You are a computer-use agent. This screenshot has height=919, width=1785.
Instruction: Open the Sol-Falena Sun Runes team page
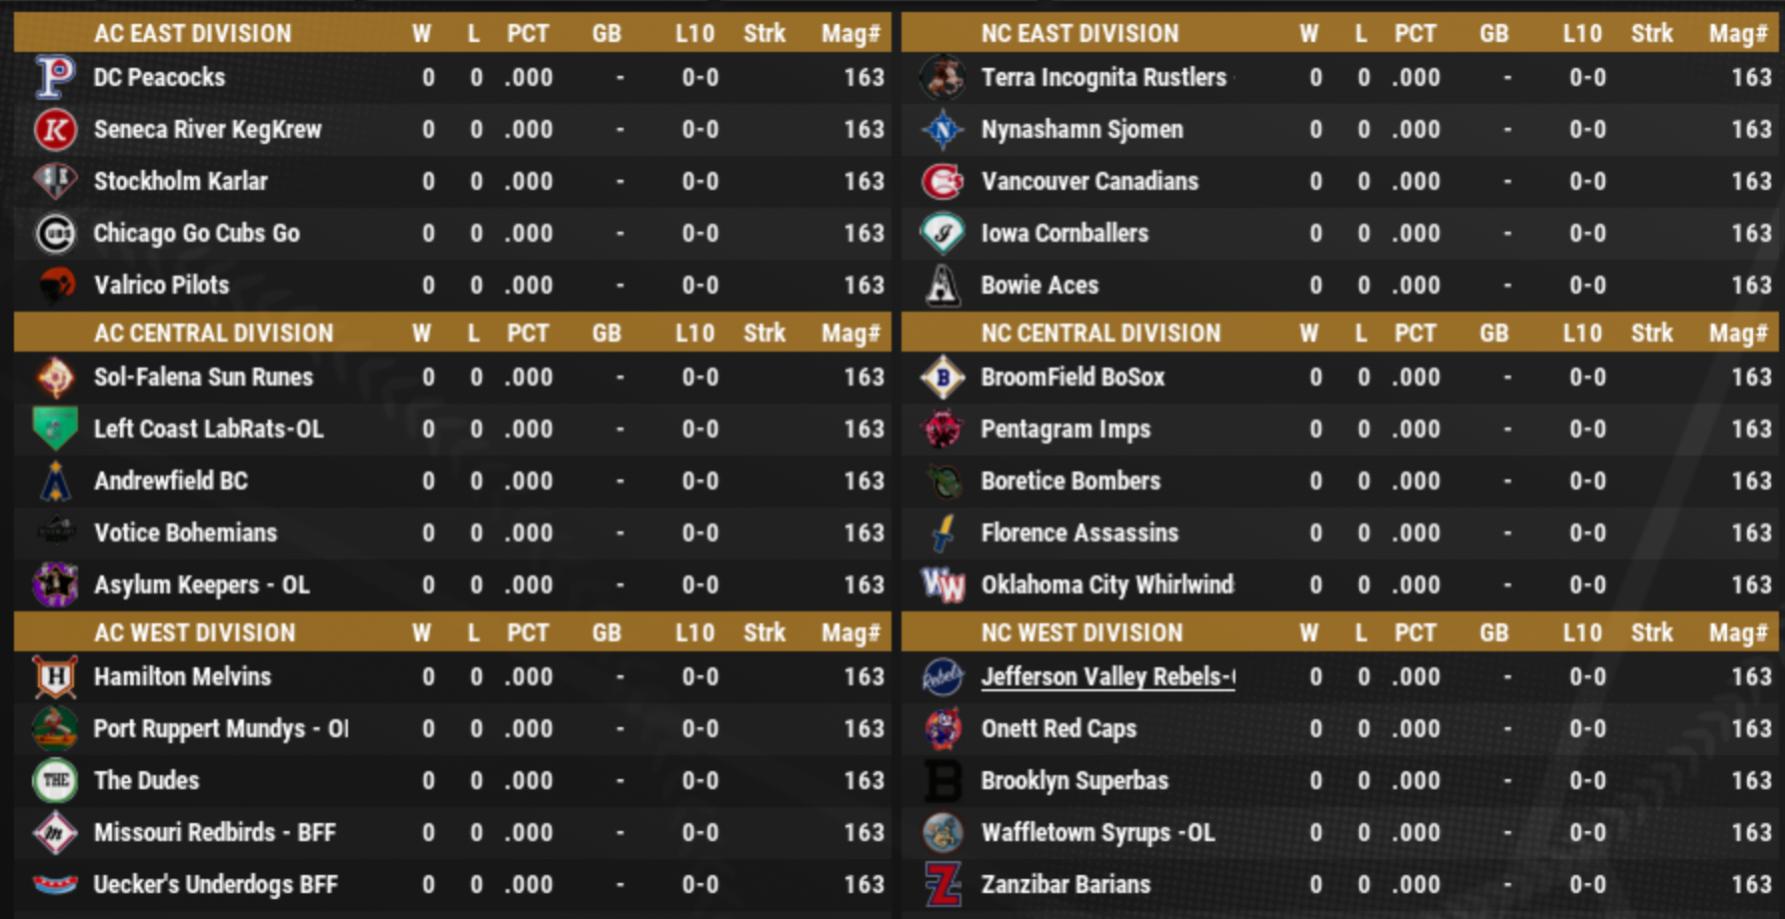203,377
